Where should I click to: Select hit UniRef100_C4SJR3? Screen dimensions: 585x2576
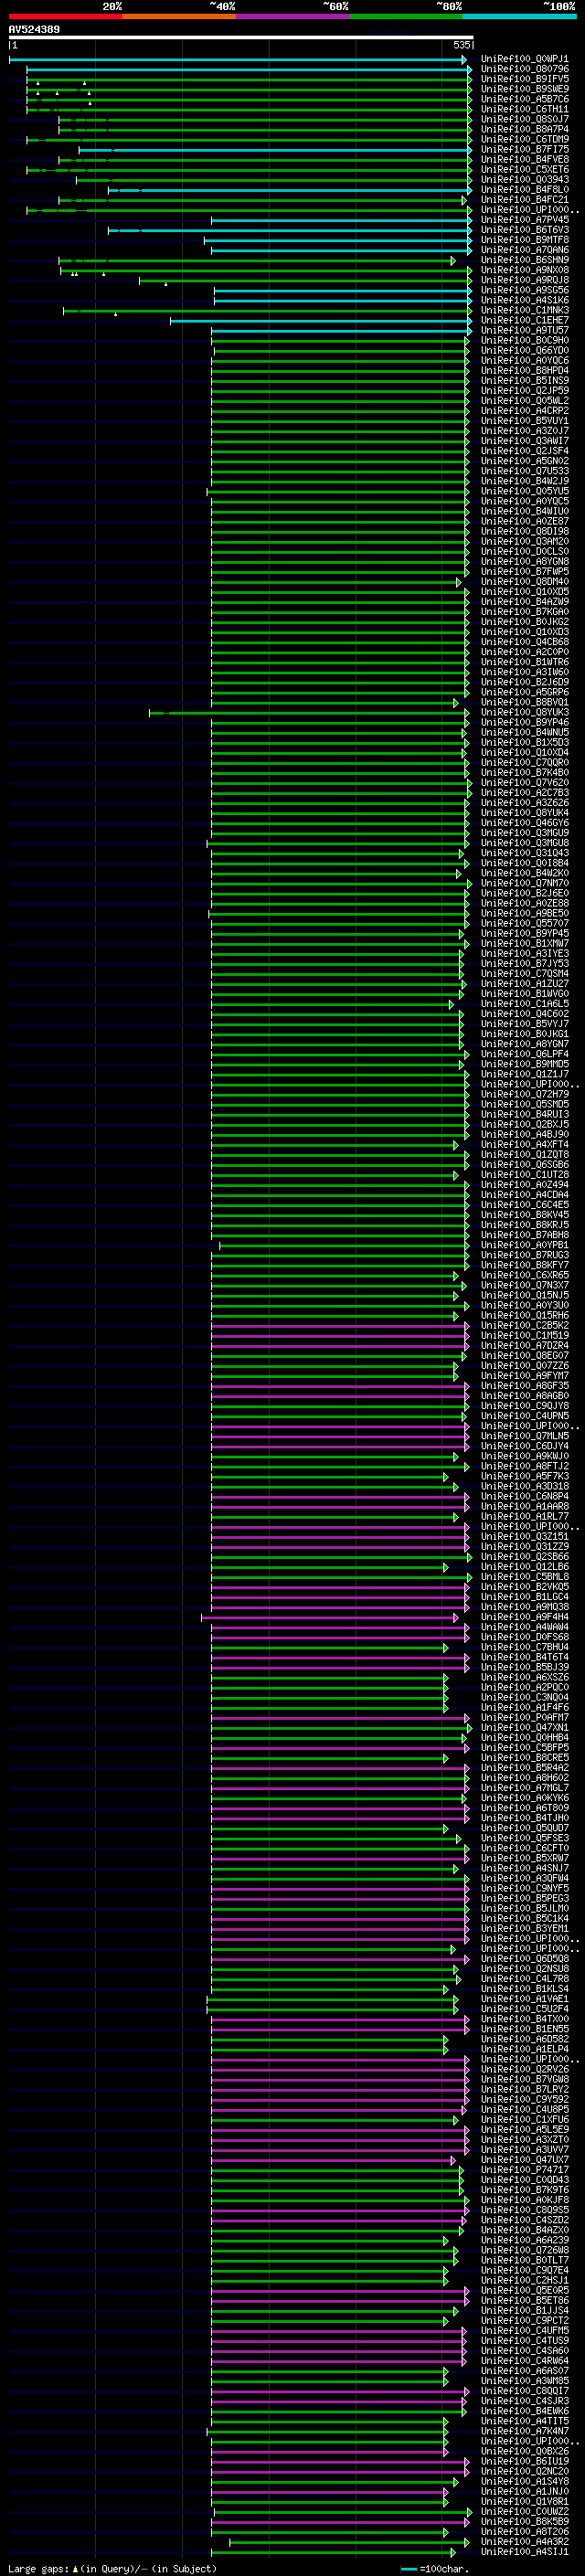click(525, 2402)
